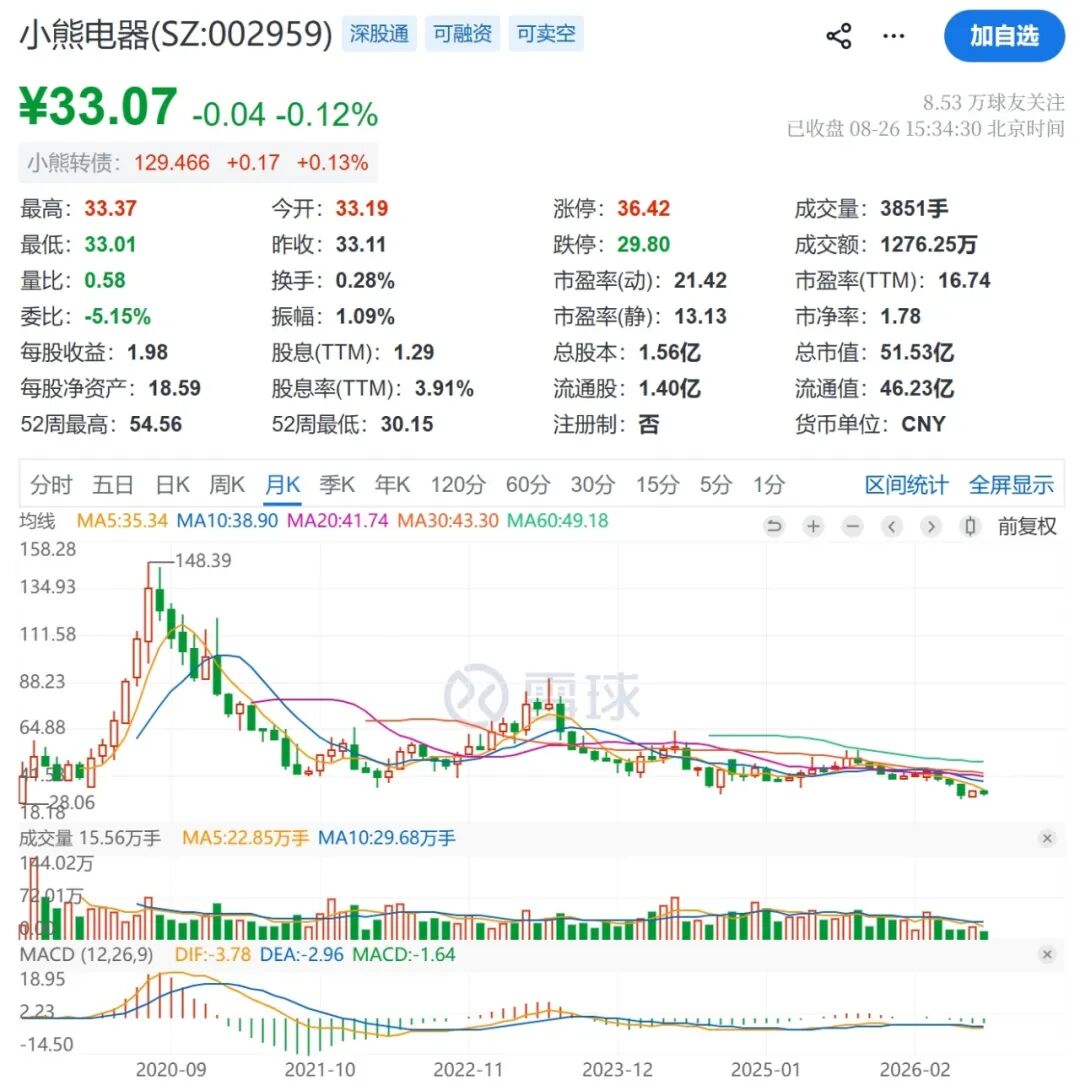The width and height of the screenshot is (1080, 1091).
Task: Zoom out the K-line chart with minus icon
Action: click(852, 526)
